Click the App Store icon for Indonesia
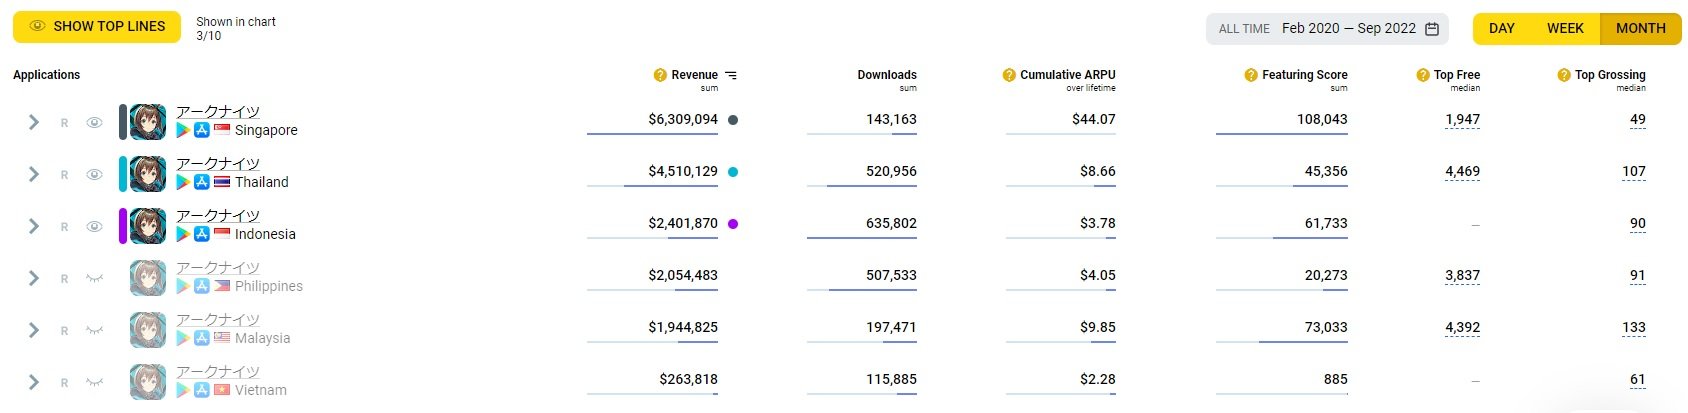 point(201,234)
